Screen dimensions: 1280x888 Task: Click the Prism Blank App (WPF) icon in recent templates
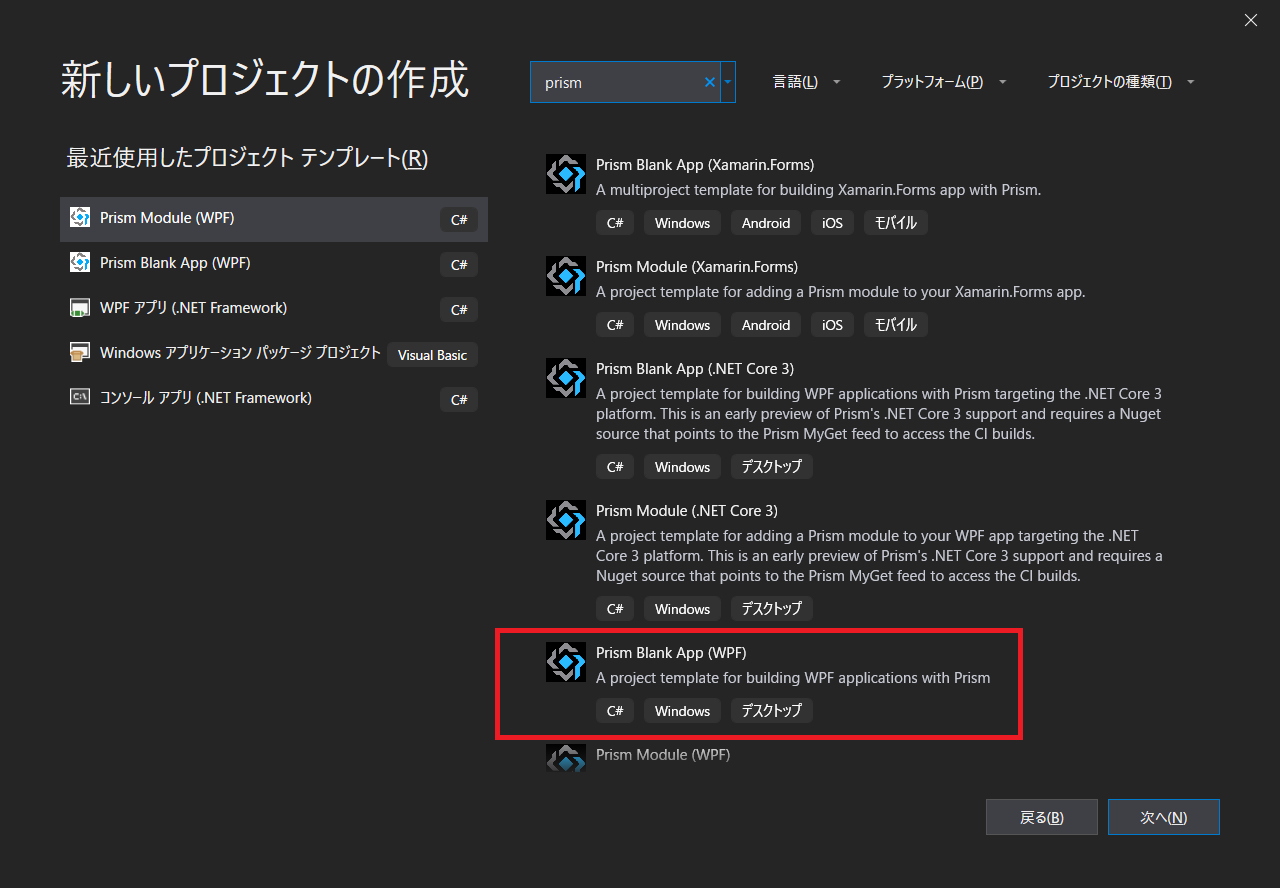coord(80,263)
